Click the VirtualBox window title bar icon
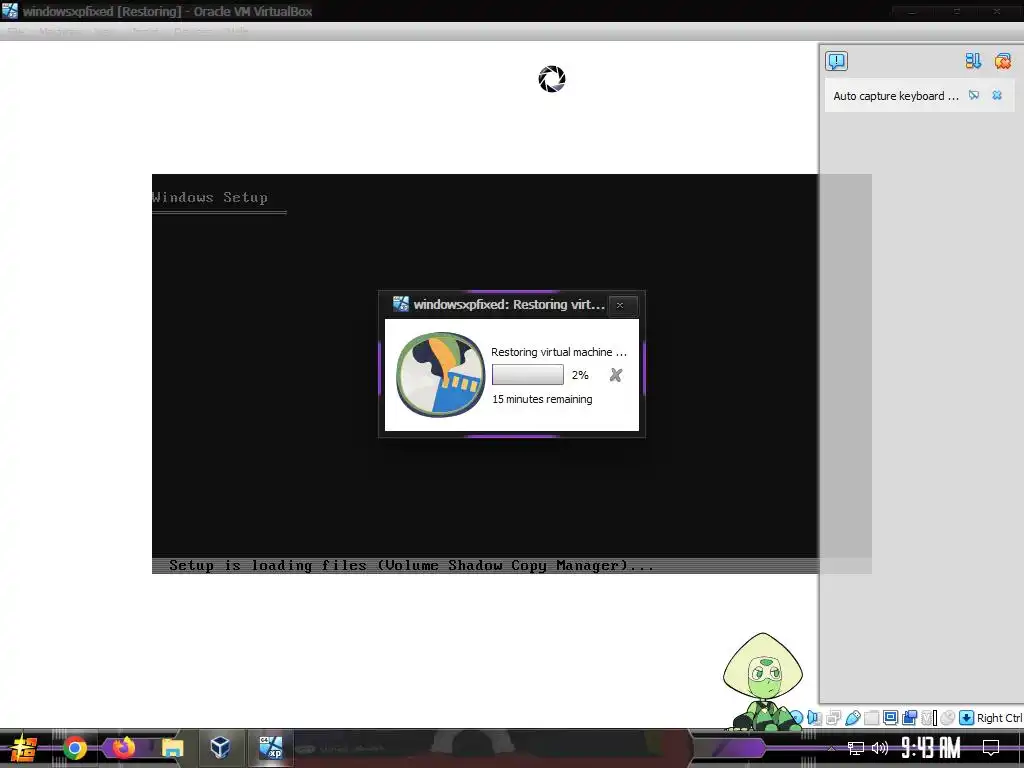 (10, 11)
